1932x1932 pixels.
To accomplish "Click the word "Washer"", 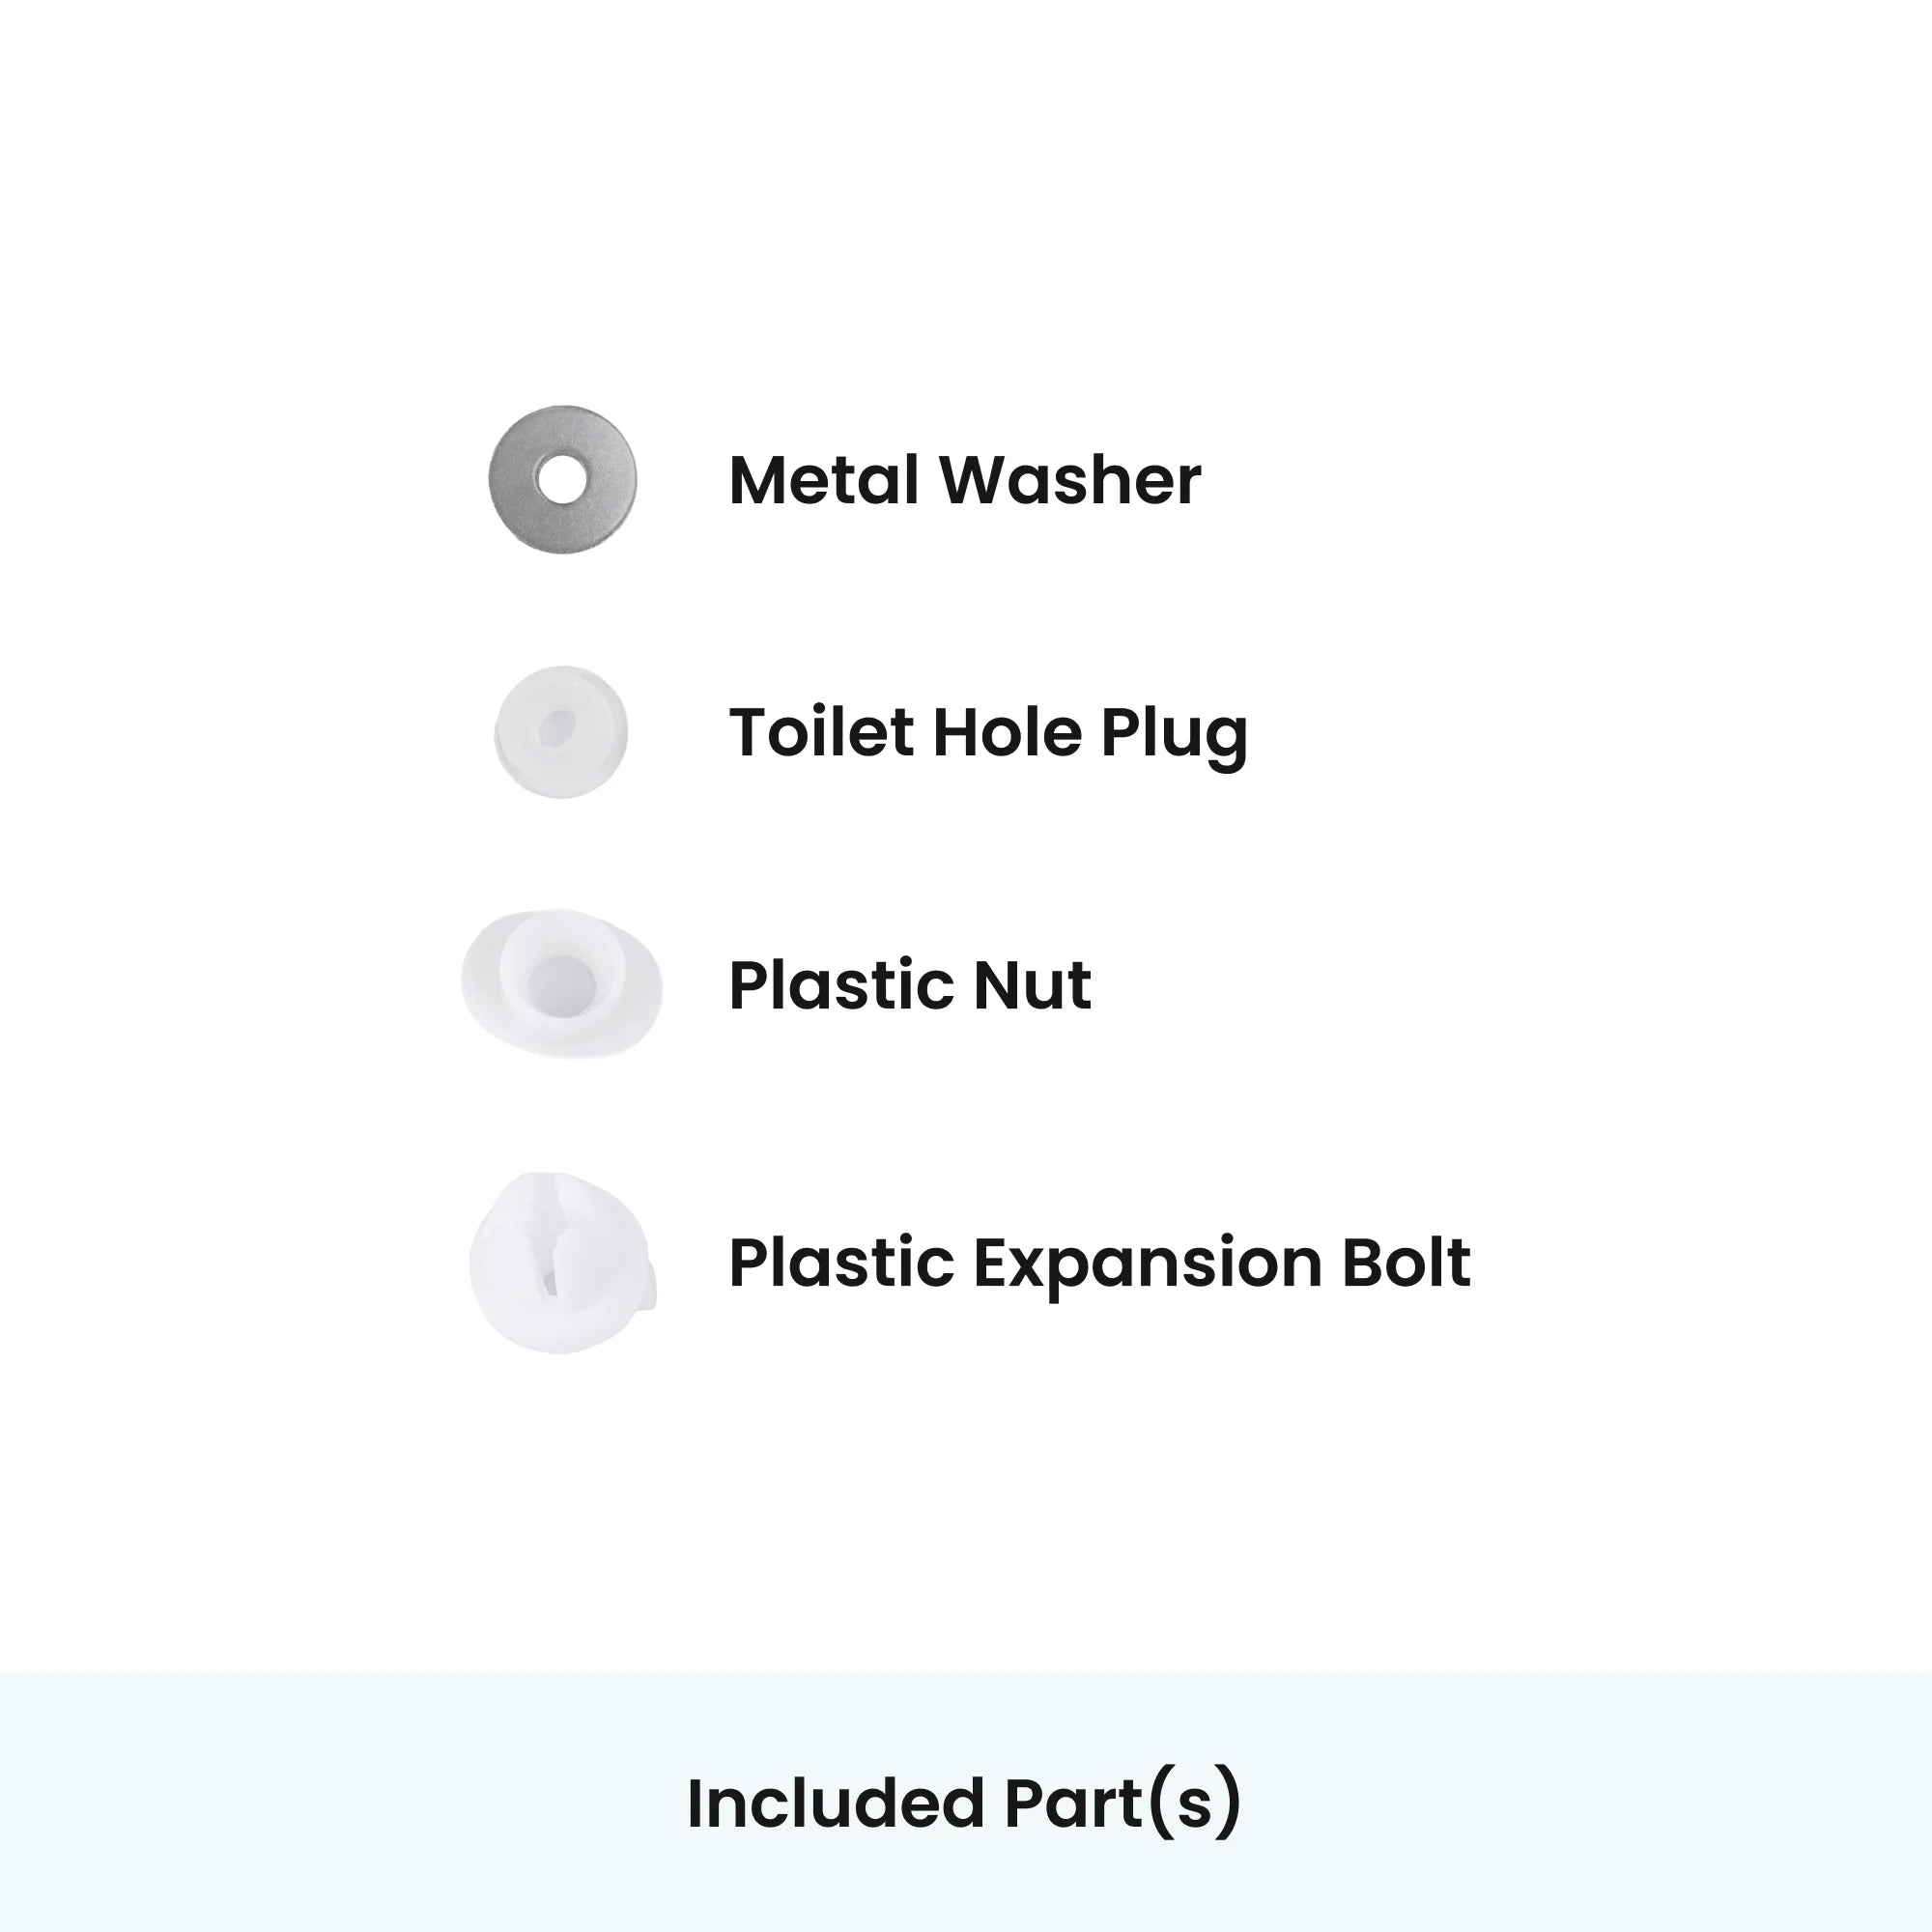I will [1070, 480].
